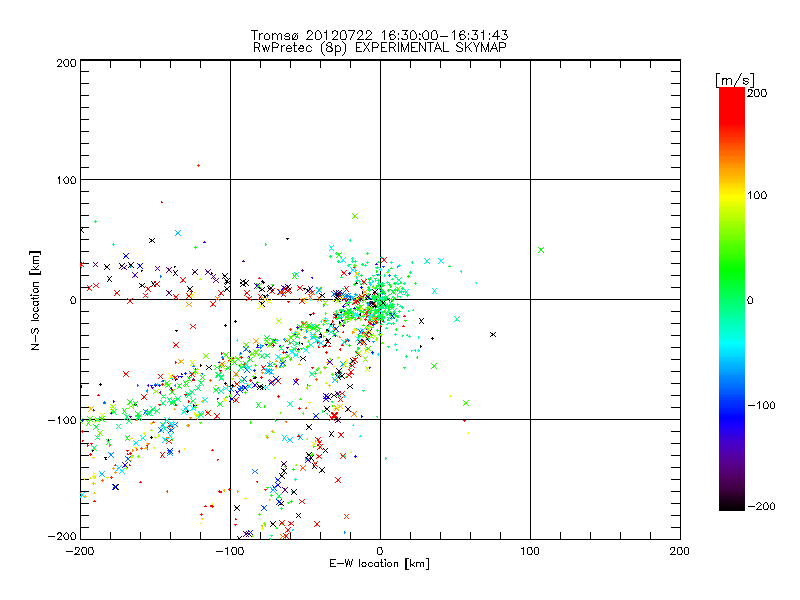
Task: Click the E-W axis tick label "0"
Action: 380,551
